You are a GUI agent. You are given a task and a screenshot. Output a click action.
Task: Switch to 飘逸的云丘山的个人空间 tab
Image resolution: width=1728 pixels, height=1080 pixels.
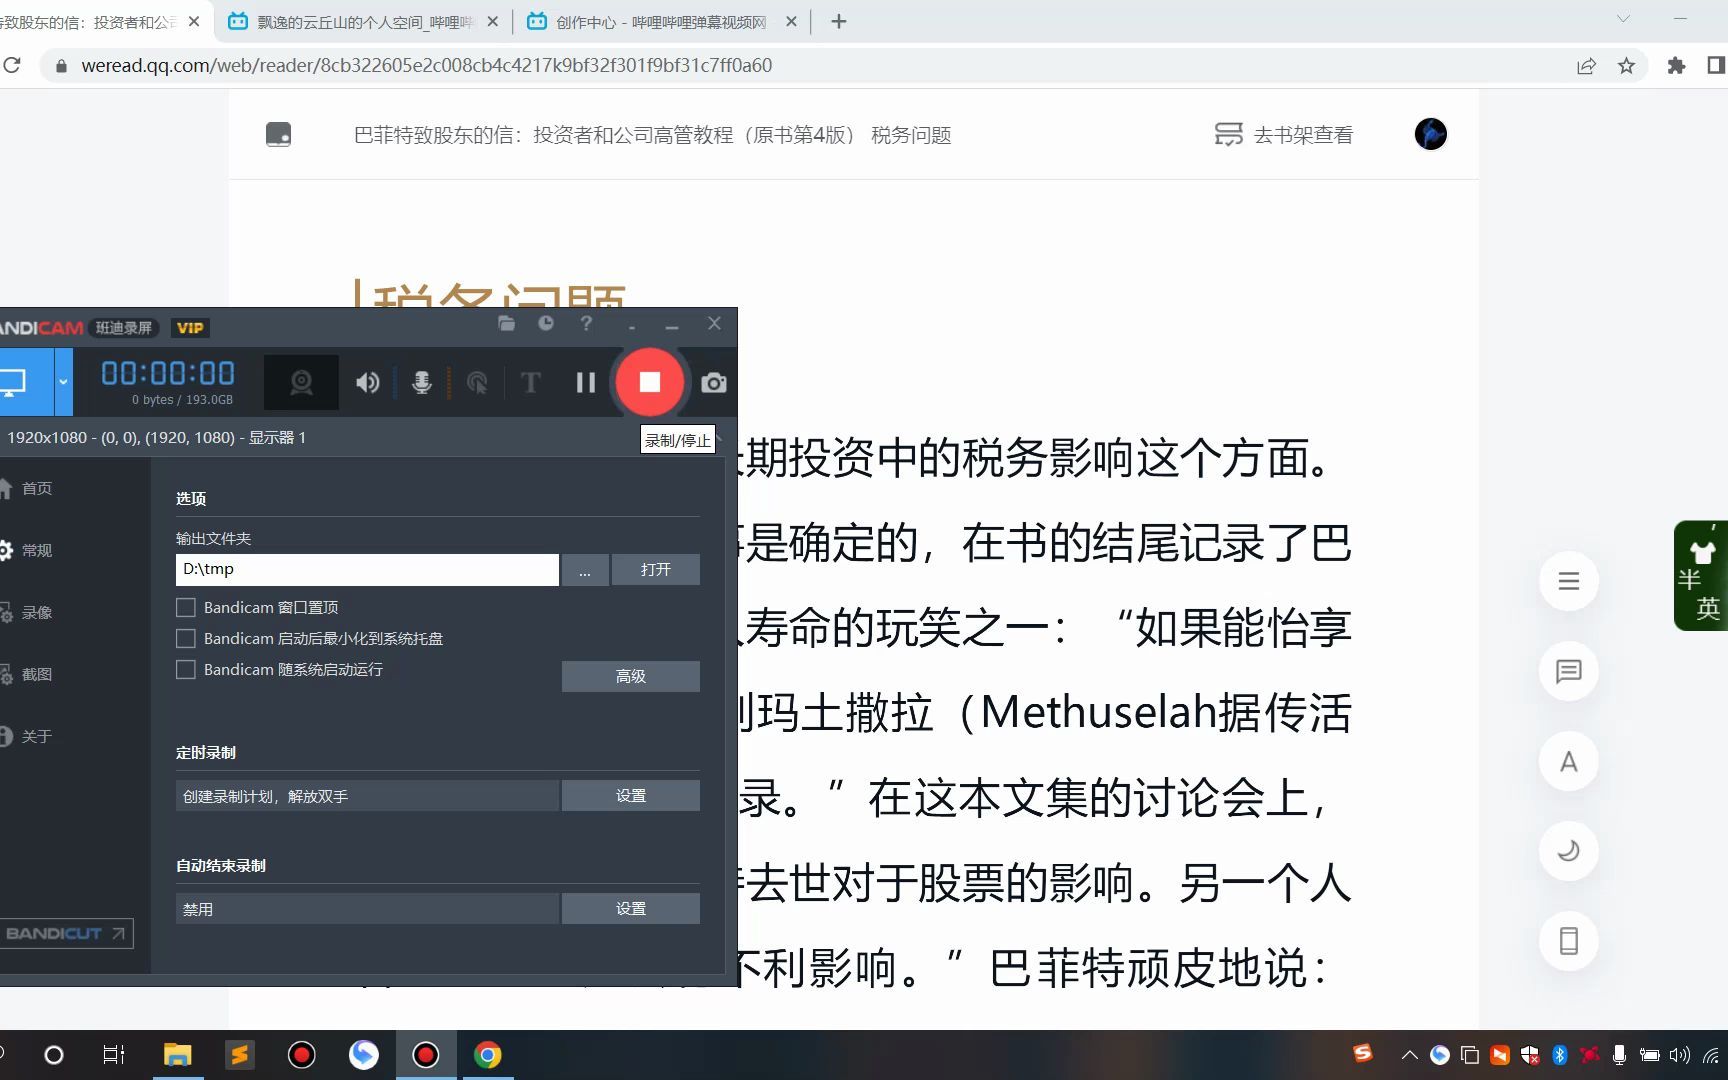(x=364, y=21)
